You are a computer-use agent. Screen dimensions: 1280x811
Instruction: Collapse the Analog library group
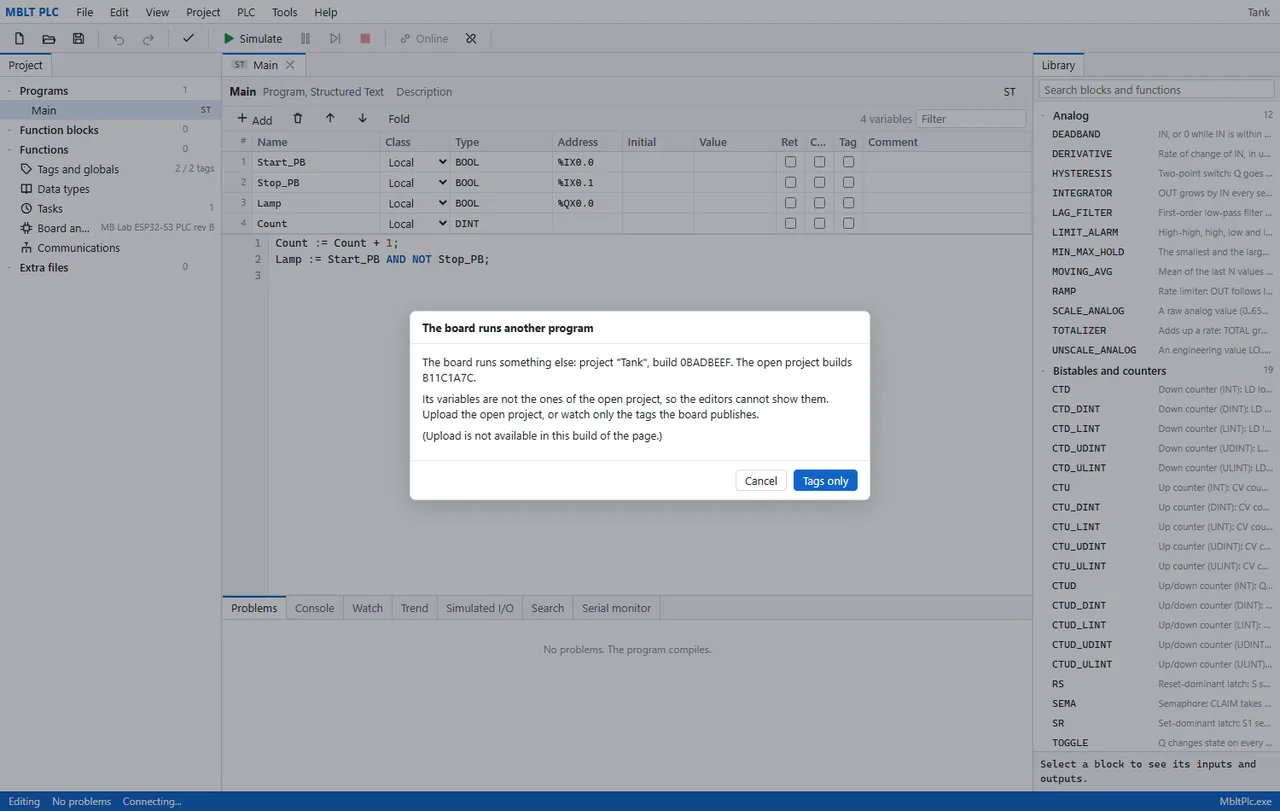coord(1043,116)
